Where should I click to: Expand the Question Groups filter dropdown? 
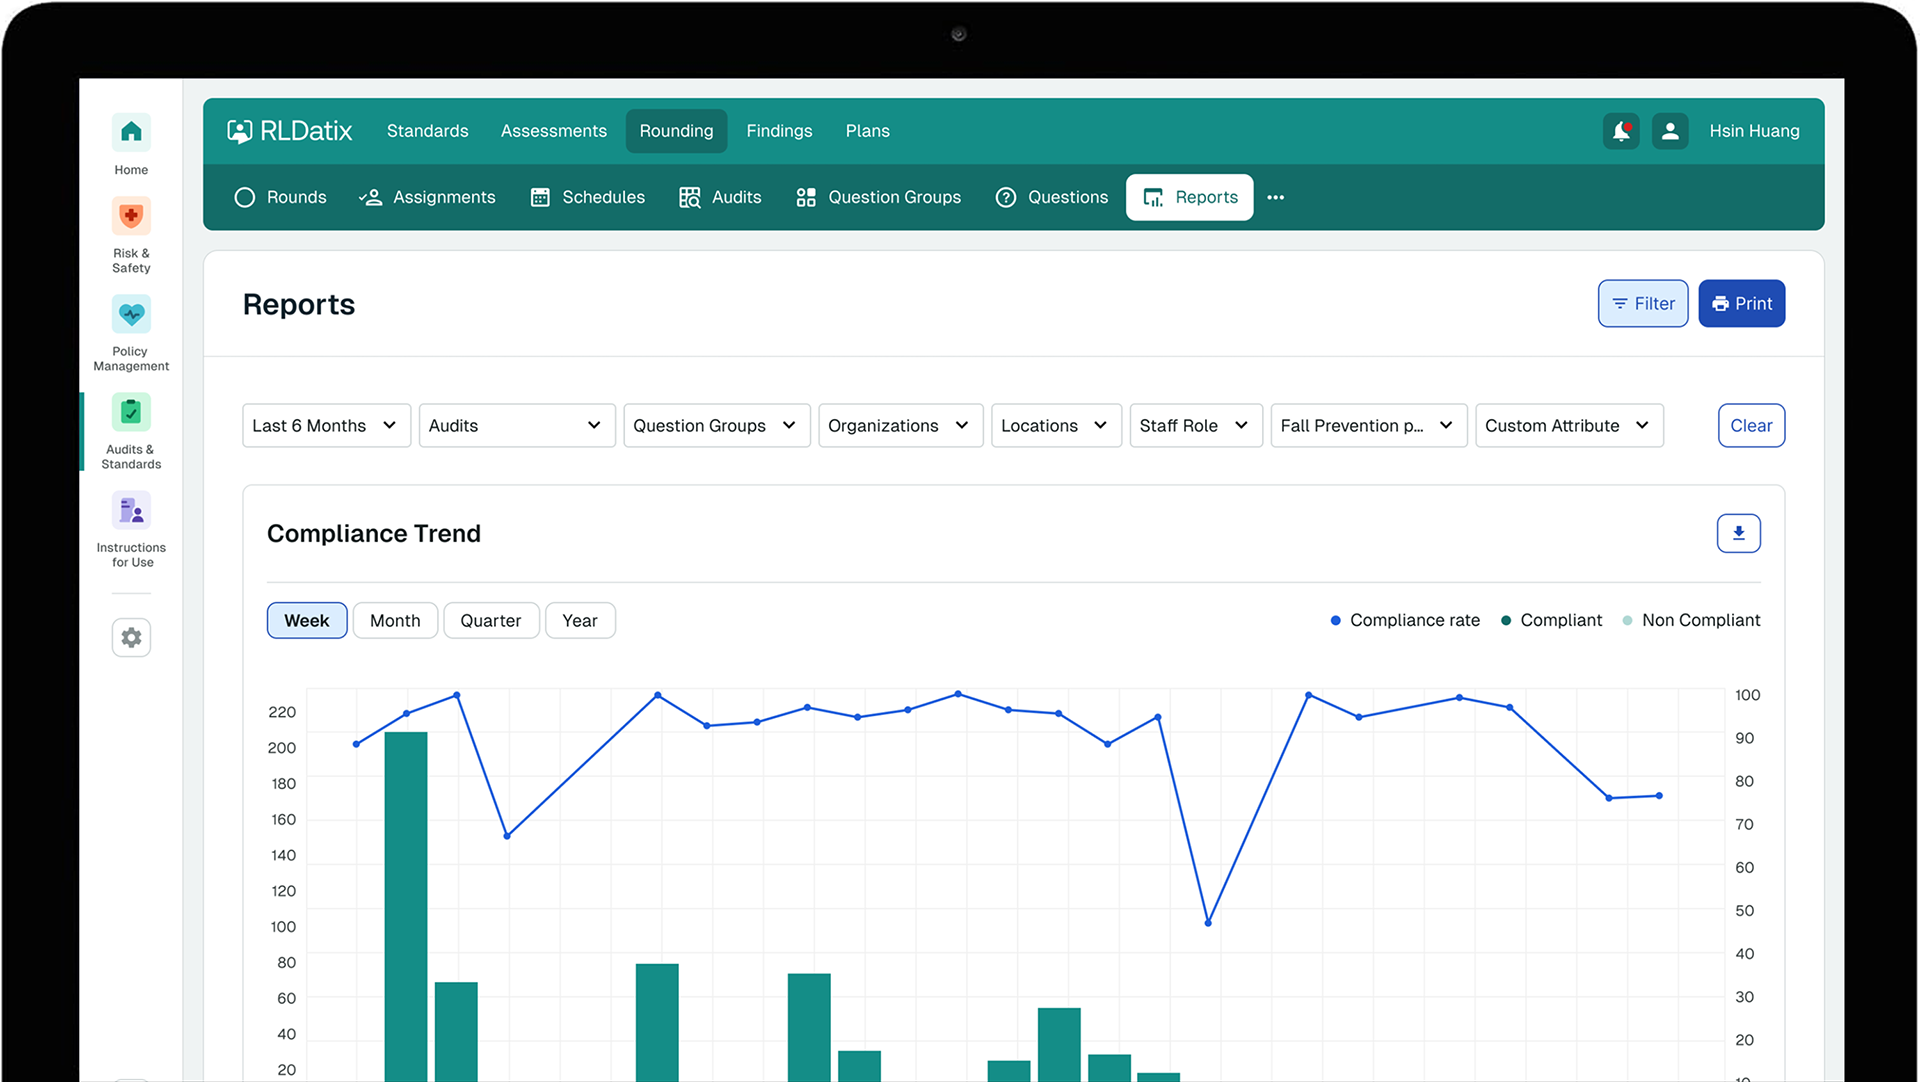coord(717,425)
